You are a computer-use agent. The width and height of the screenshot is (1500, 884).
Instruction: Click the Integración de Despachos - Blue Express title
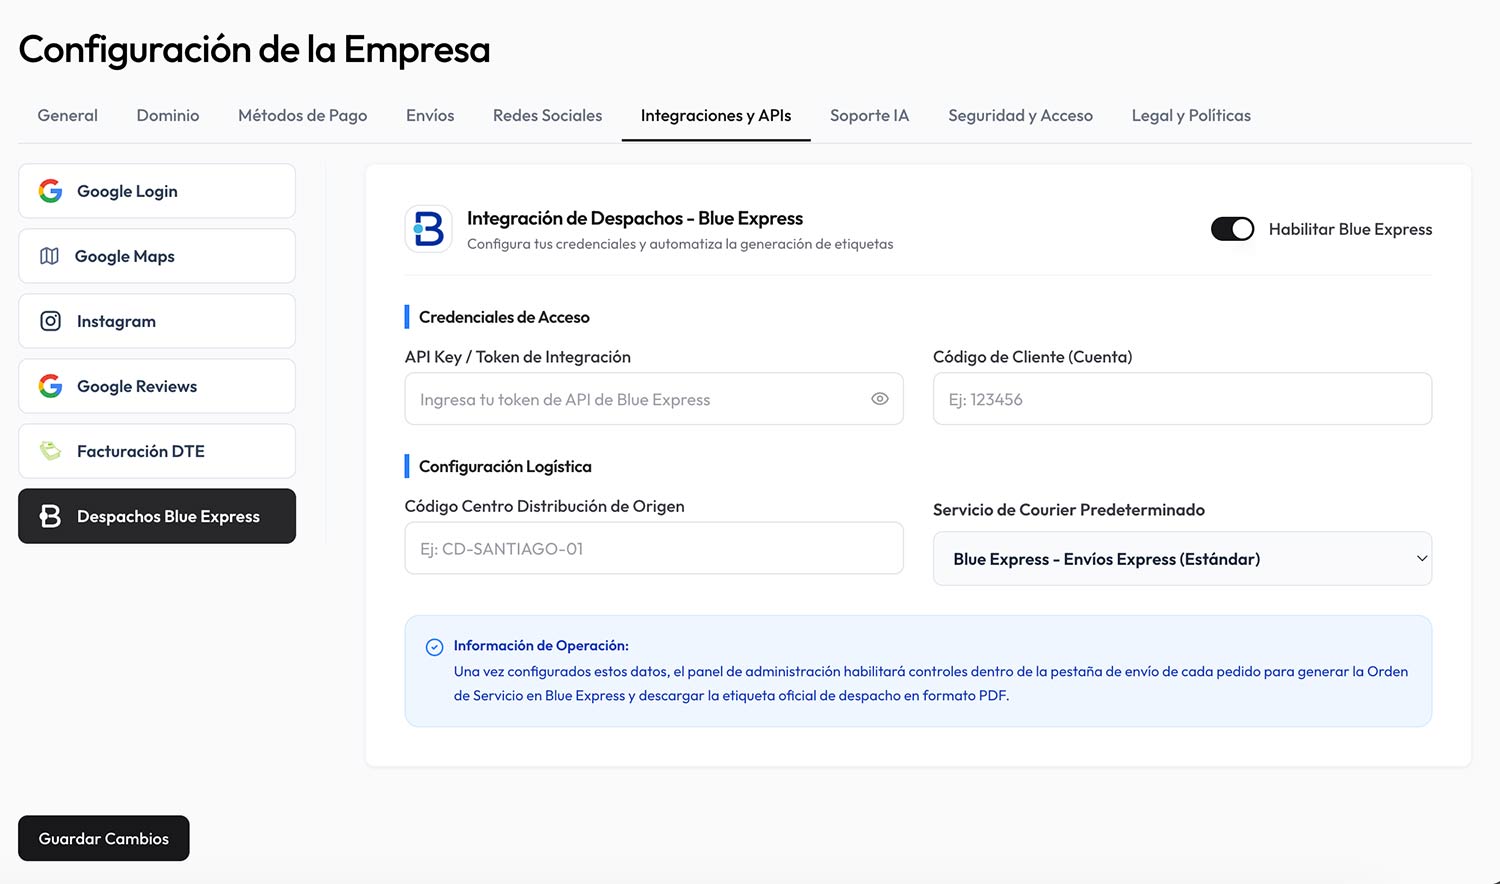[635, 218]
